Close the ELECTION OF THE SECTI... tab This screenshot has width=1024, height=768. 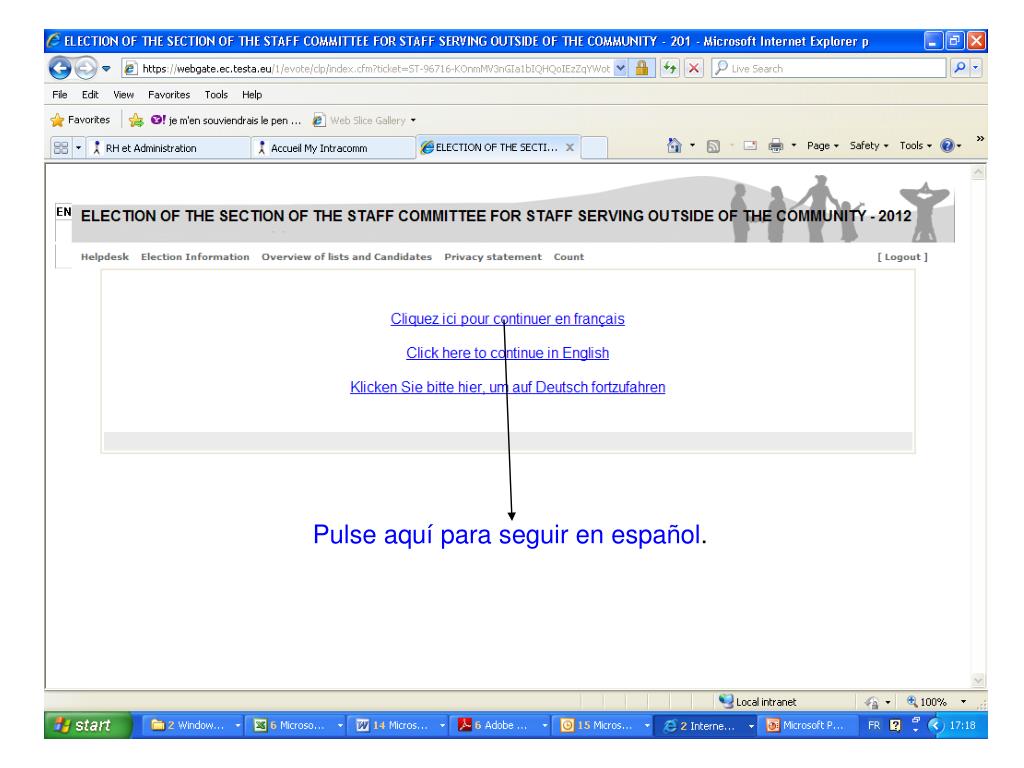click(570, 148)
